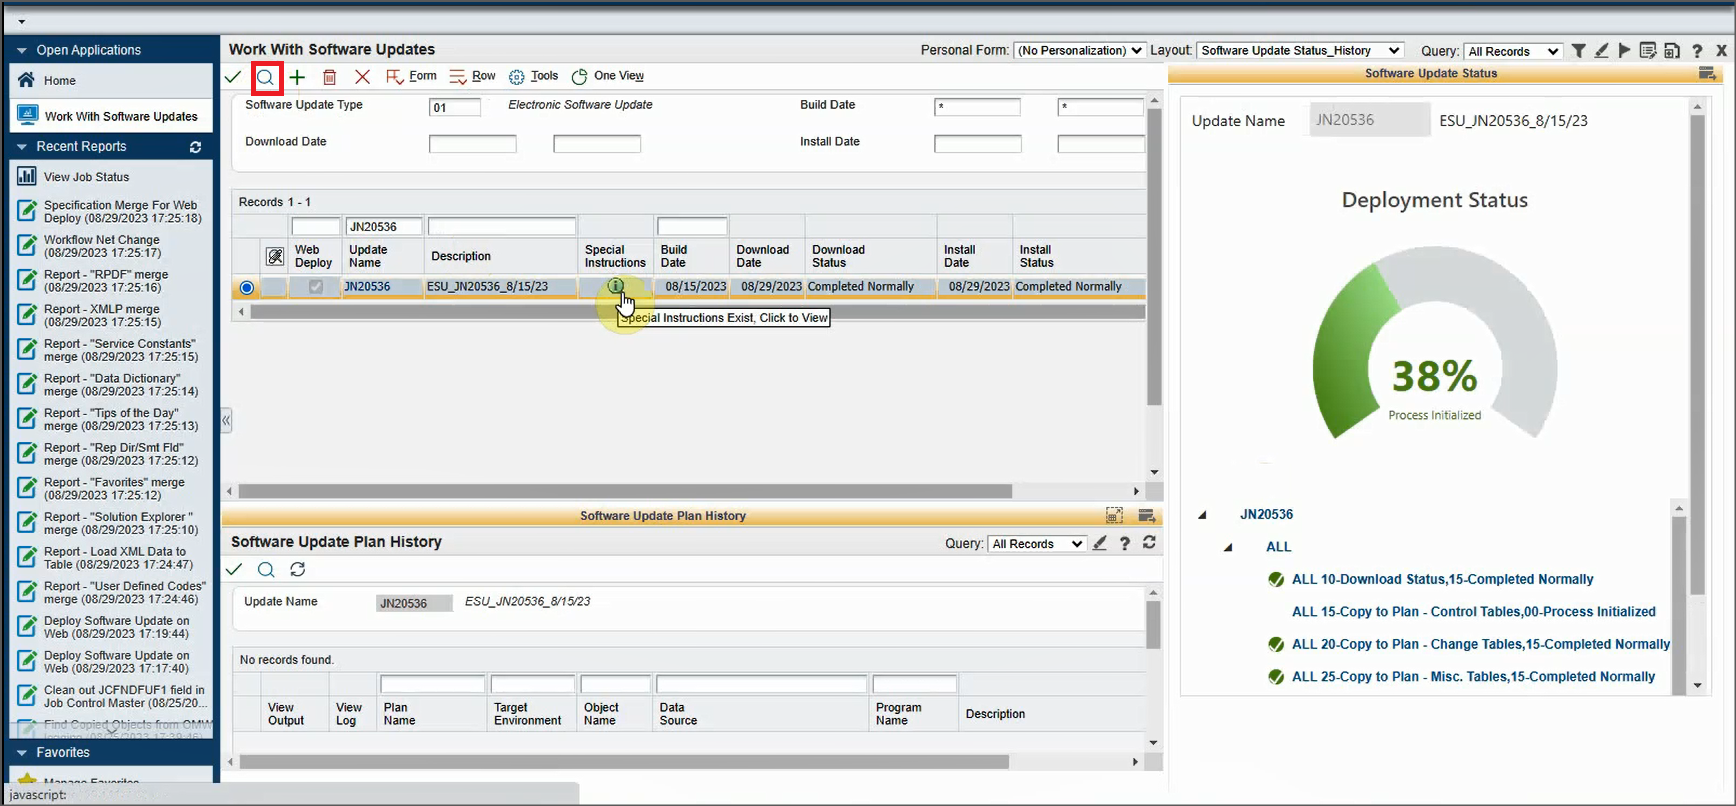Click the Software Update Status panel vertical scrollbar
Viewport: 1736px width, 806px height.
1697,355
